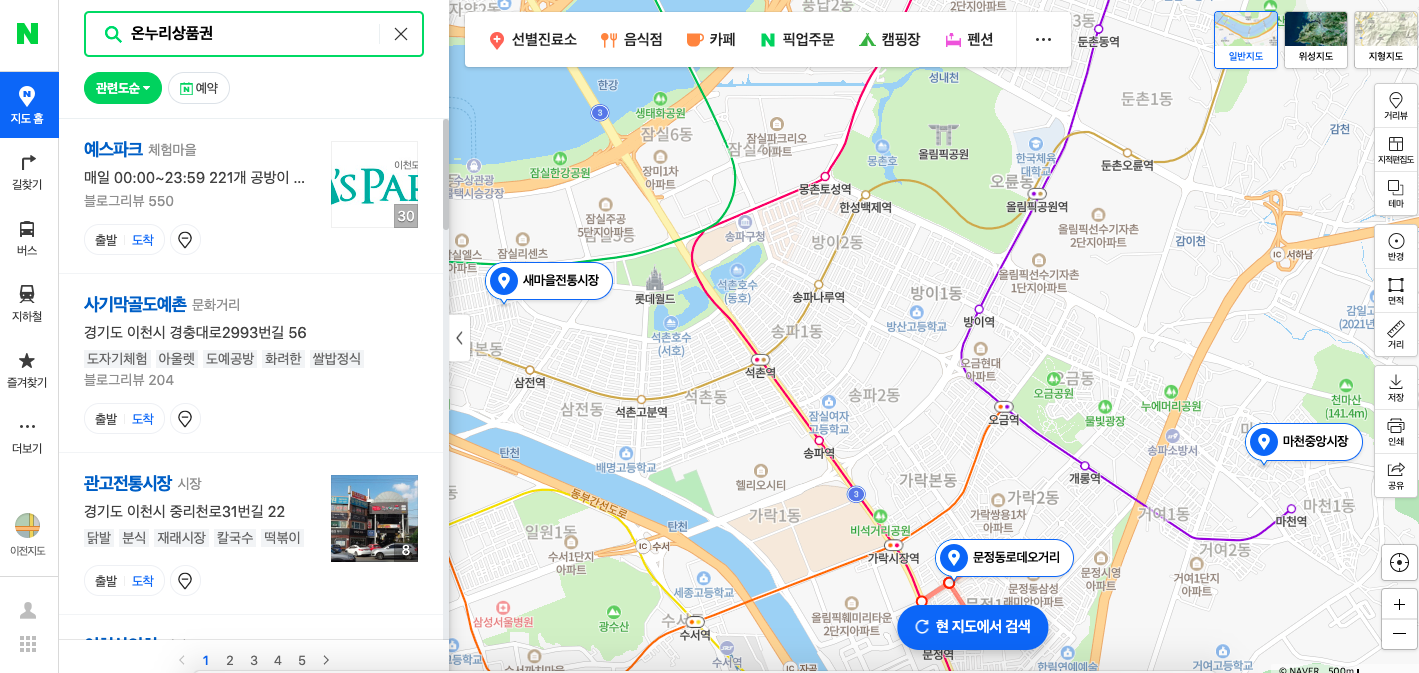Open 지하철 subway panel
The height and width of the screenshot is (673, 1419).
click(x=28, y=304)
